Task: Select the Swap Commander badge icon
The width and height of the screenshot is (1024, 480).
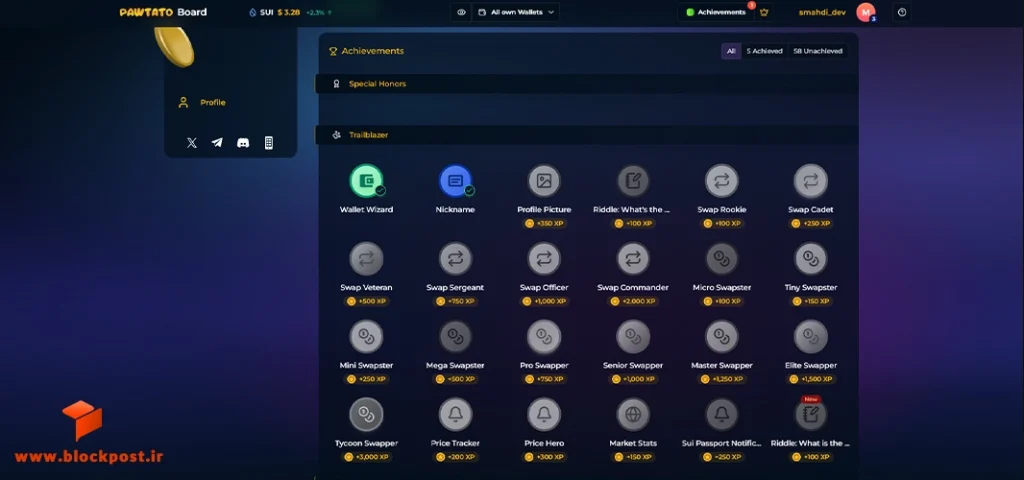Action: click(x=633, y=259)
